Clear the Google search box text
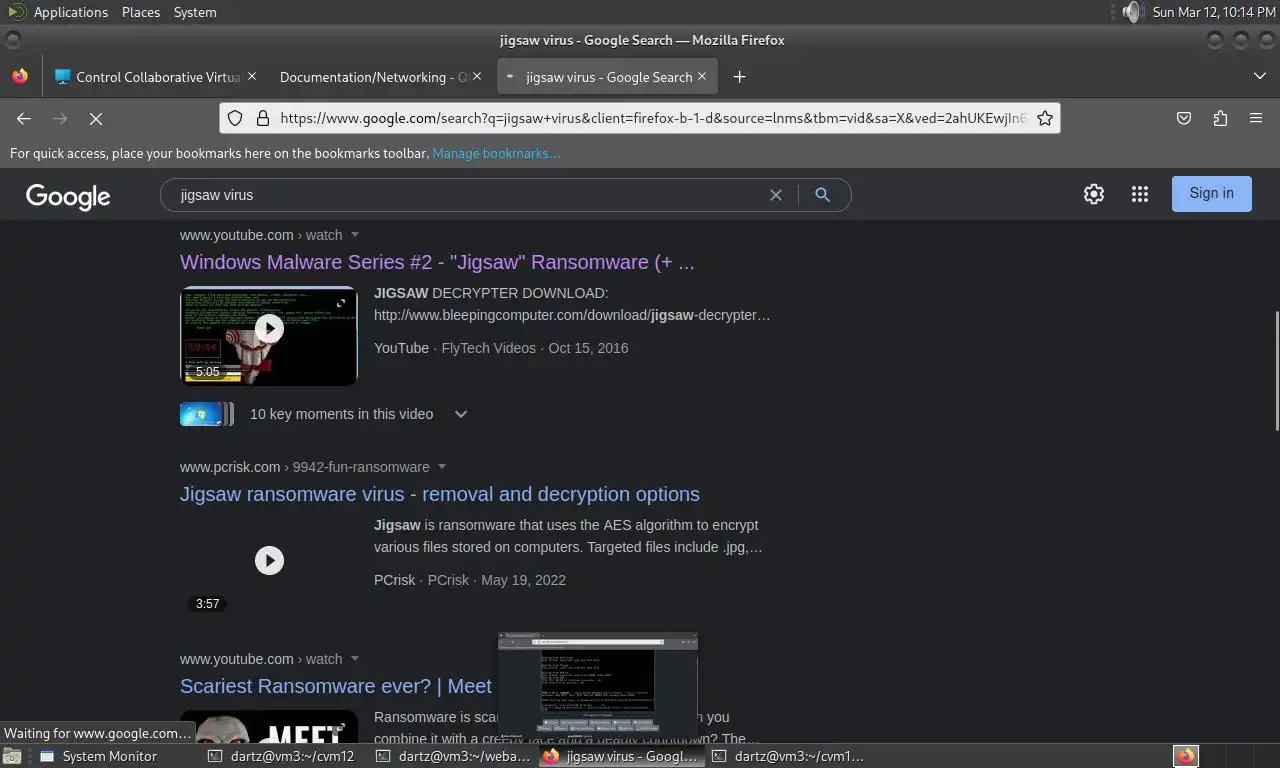The width and height of the screenshot is (1280, 768). 775,195
